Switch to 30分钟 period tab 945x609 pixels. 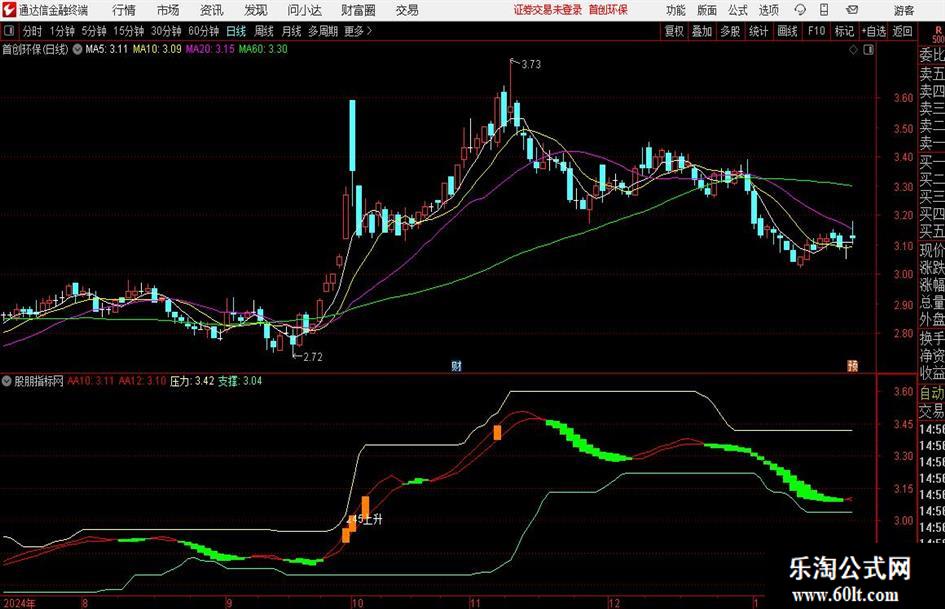[166, 31]
